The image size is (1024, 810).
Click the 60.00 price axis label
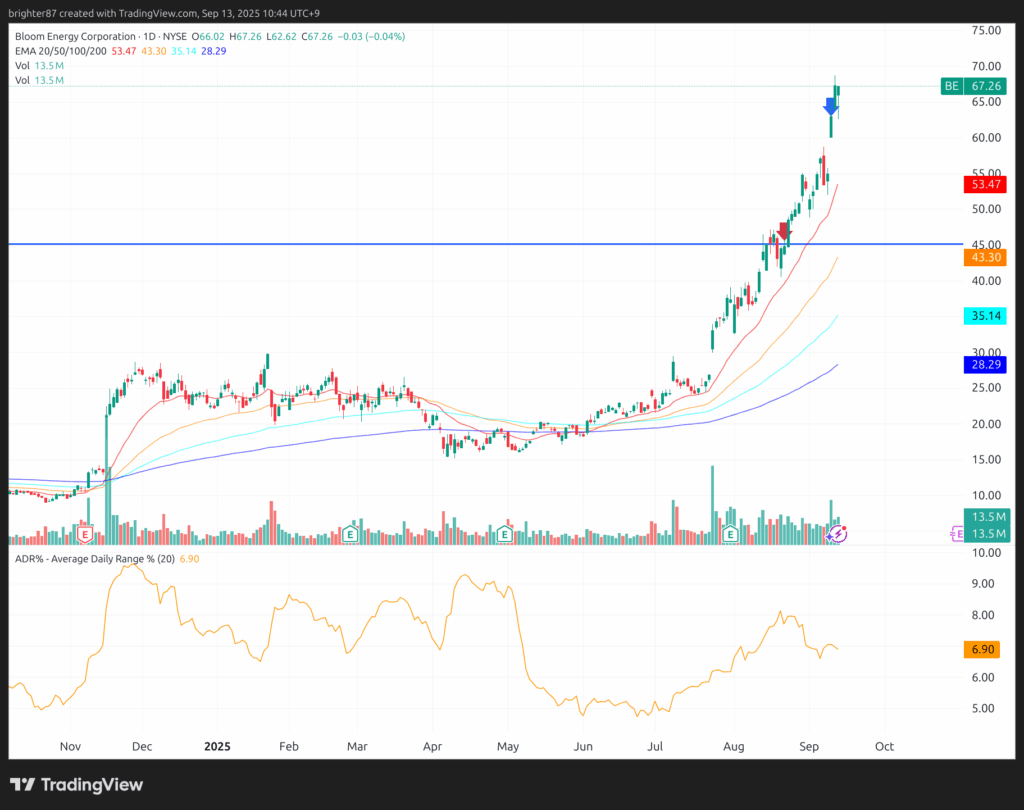(986, 138)
